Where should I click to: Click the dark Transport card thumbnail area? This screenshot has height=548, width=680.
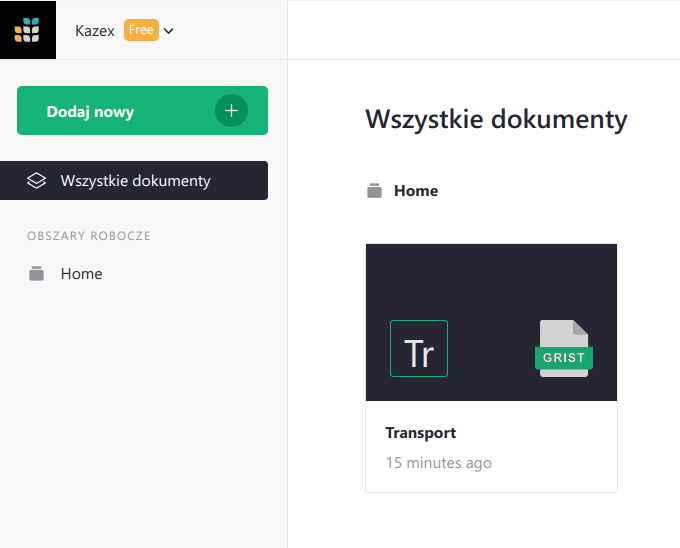pos(491,322)
